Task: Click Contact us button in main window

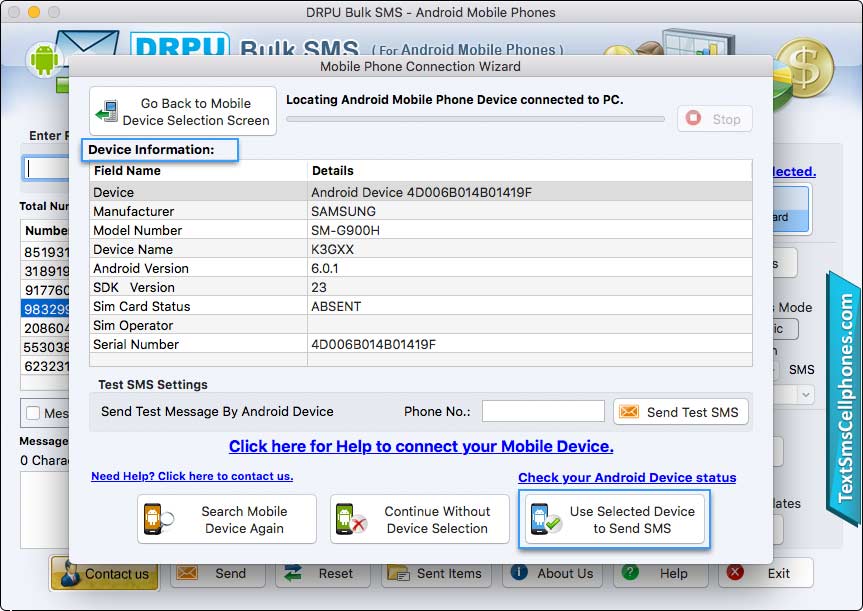Action: click(105, 573)
